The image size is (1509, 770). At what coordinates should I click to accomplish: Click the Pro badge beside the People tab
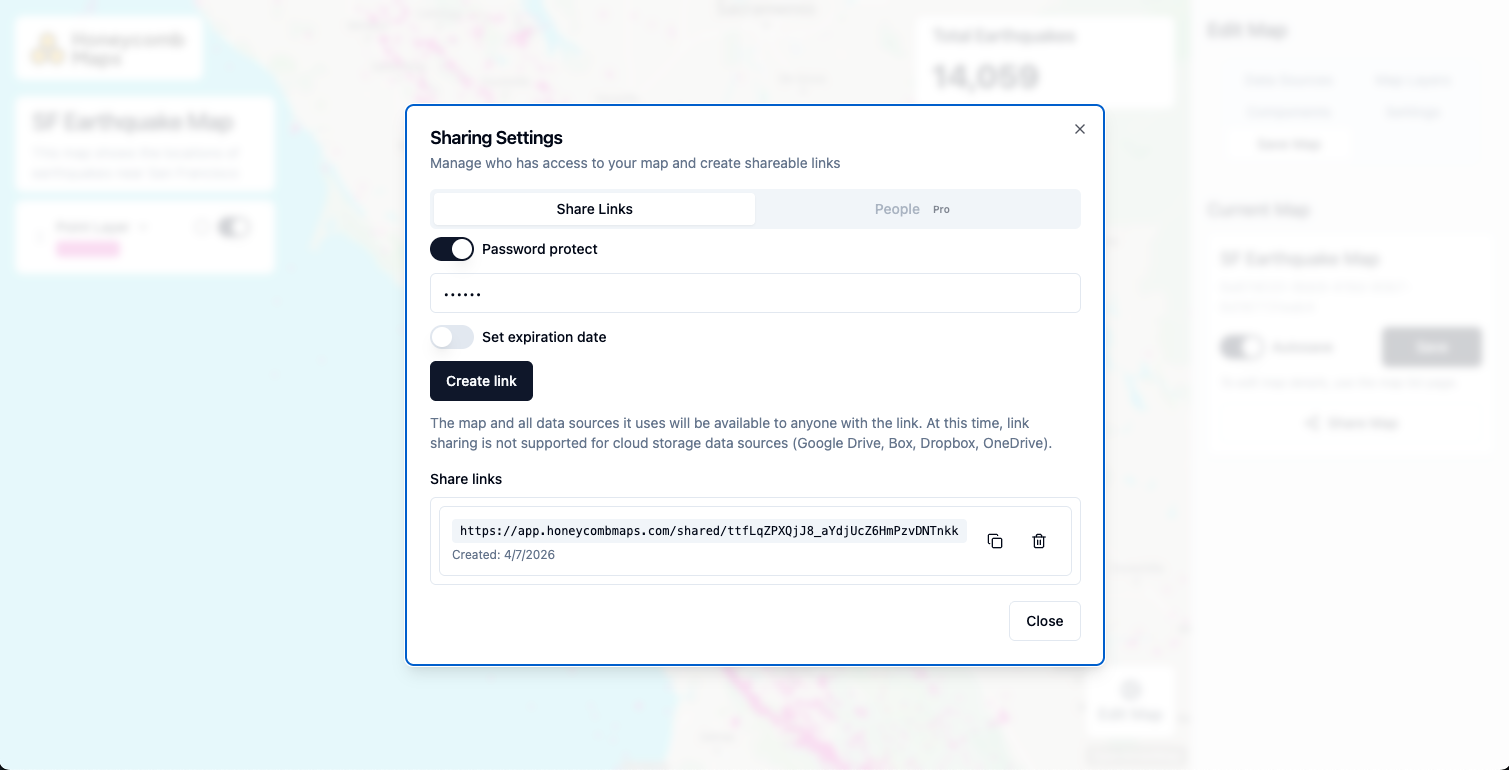[941, 209]
